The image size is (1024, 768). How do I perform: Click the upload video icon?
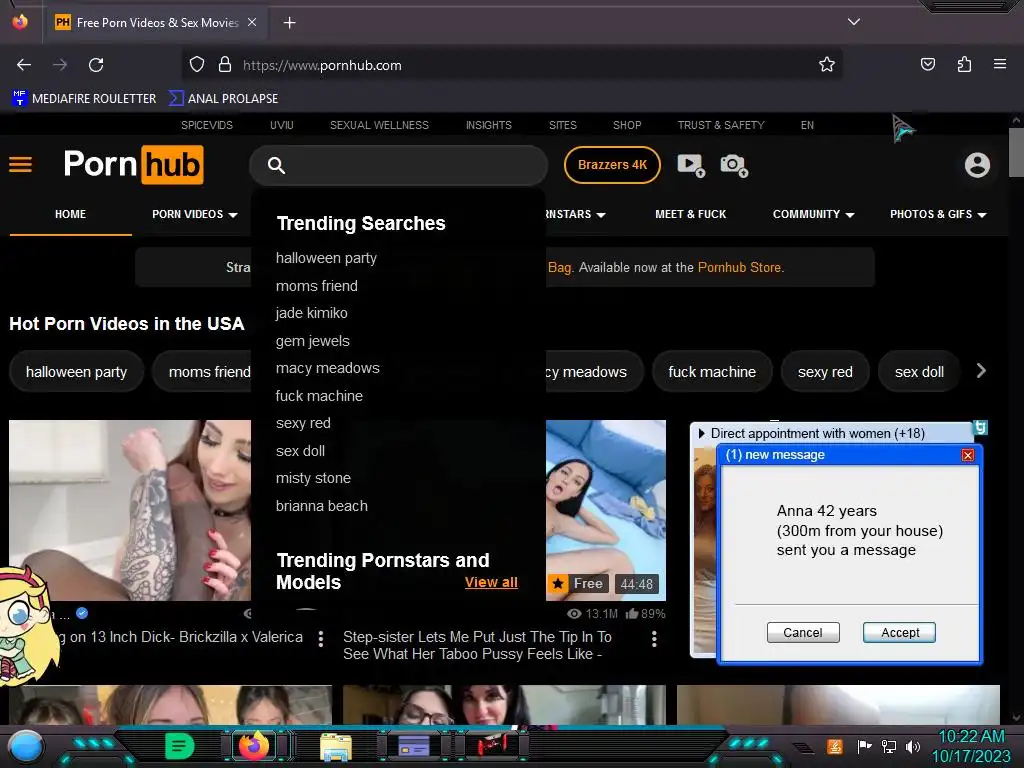point(691,165)
